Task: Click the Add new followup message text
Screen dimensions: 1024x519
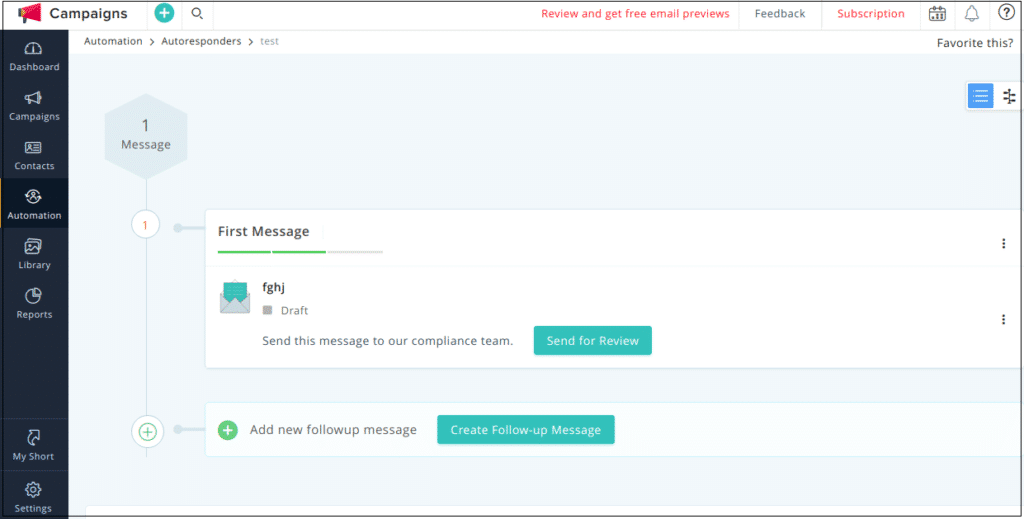Action: (x=333, y=430)
